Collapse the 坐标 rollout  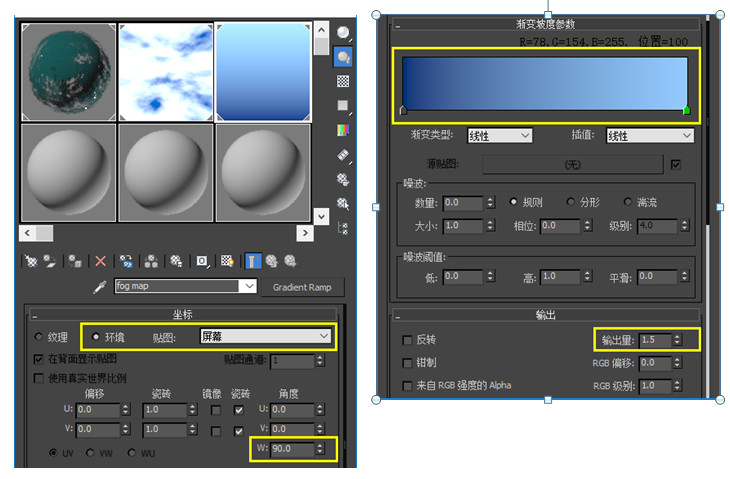point(183,315)
